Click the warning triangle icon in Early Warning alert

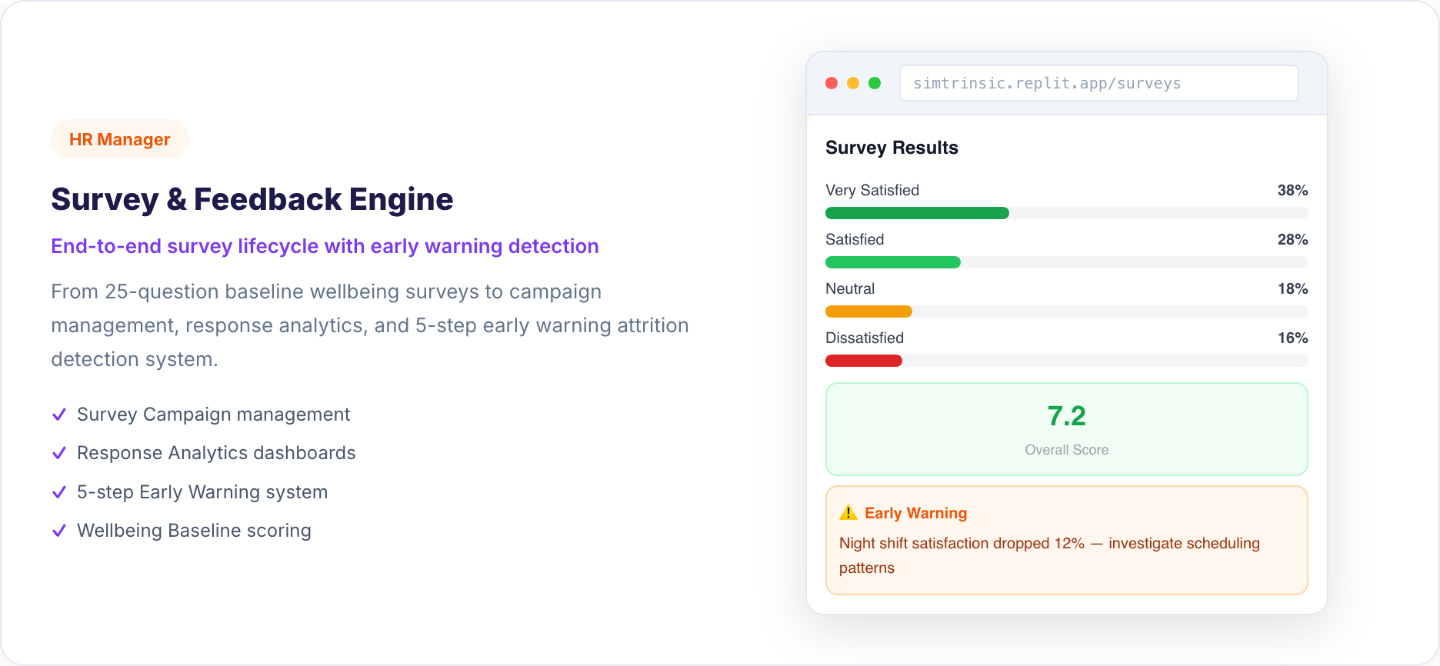click(847, 512)
